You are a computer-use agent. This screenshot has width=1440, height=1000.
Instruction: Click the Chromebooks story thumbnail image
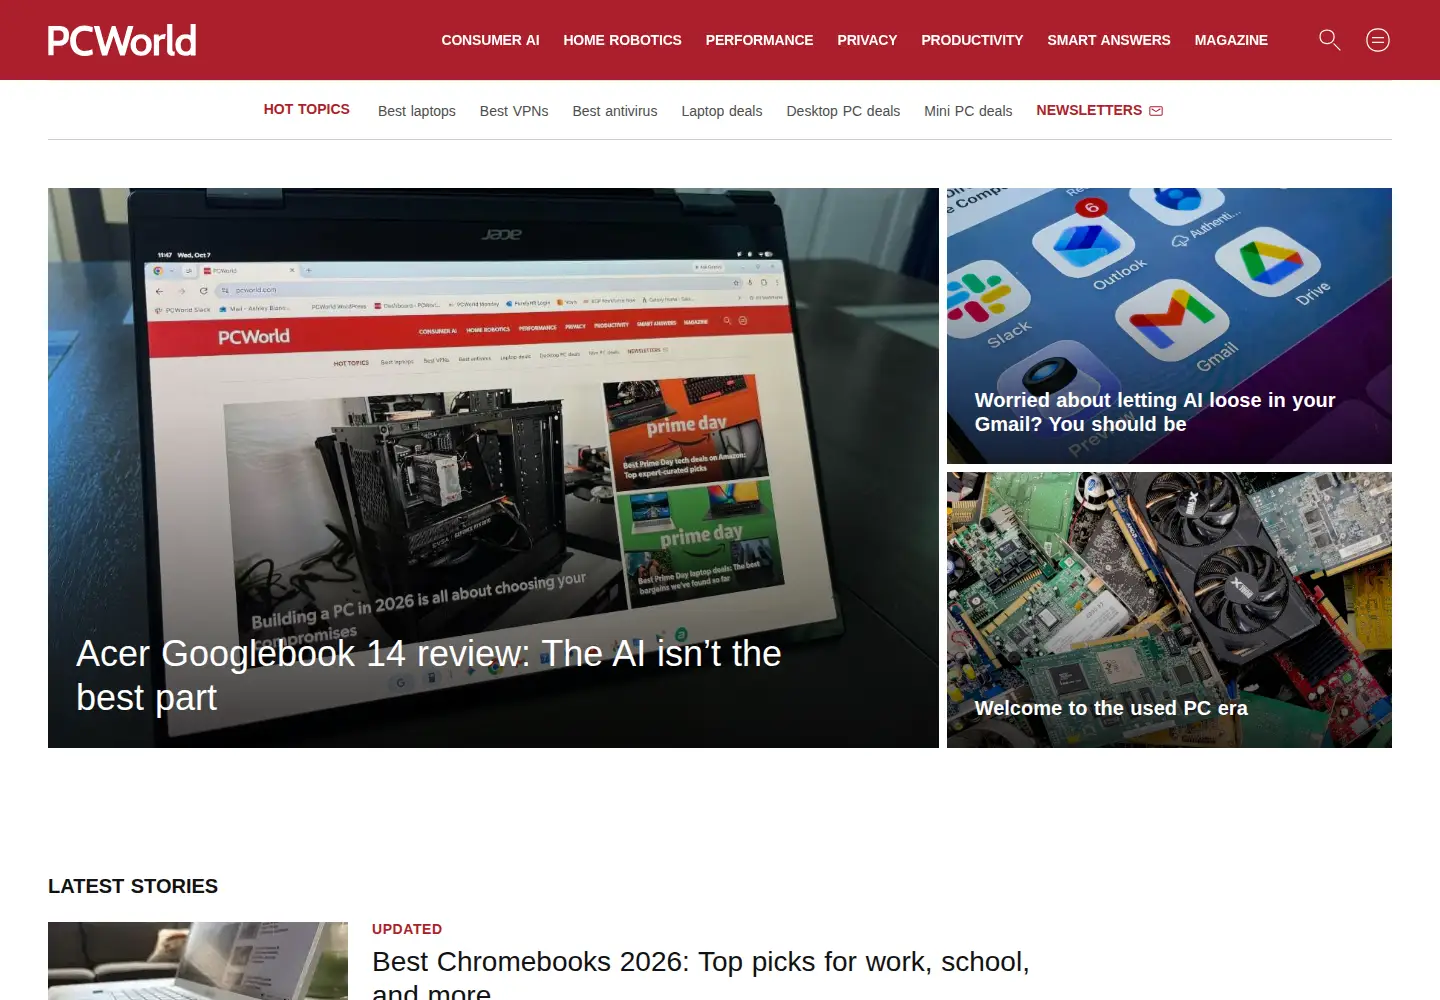(x=198, y=961)
